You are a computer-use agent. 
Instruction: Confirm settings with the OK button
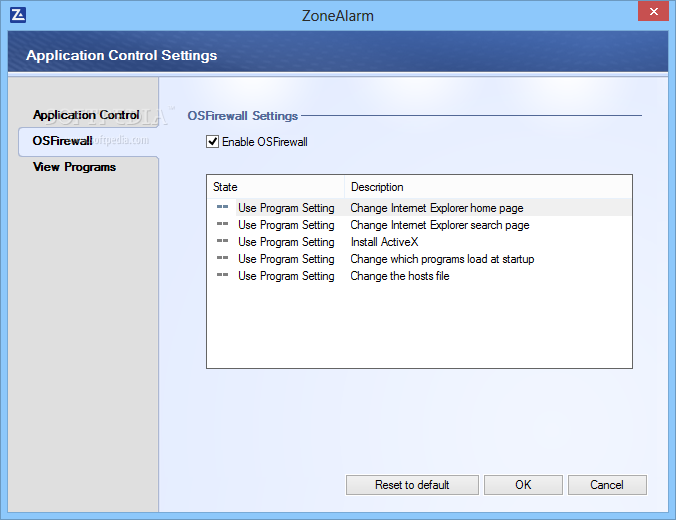click(523, 485)
